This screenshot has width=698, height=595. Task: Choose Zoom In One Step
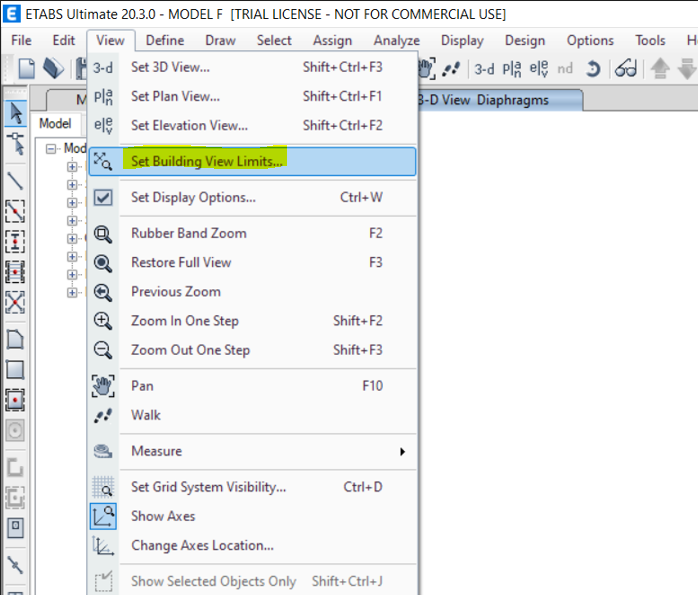point(252,321)
